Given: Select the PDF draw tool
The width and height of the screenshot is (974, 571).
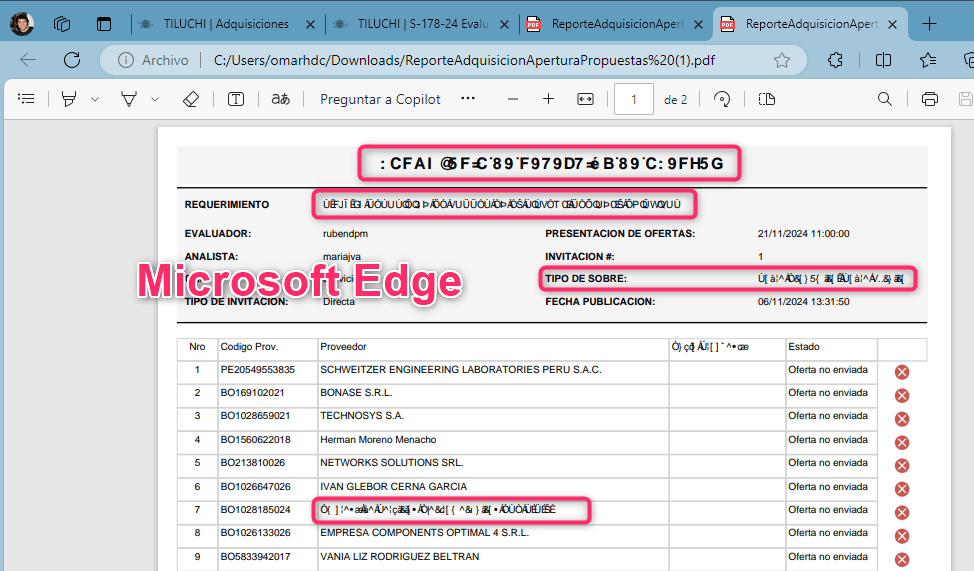Looking at the screenshot, I should tap(129, 99).
